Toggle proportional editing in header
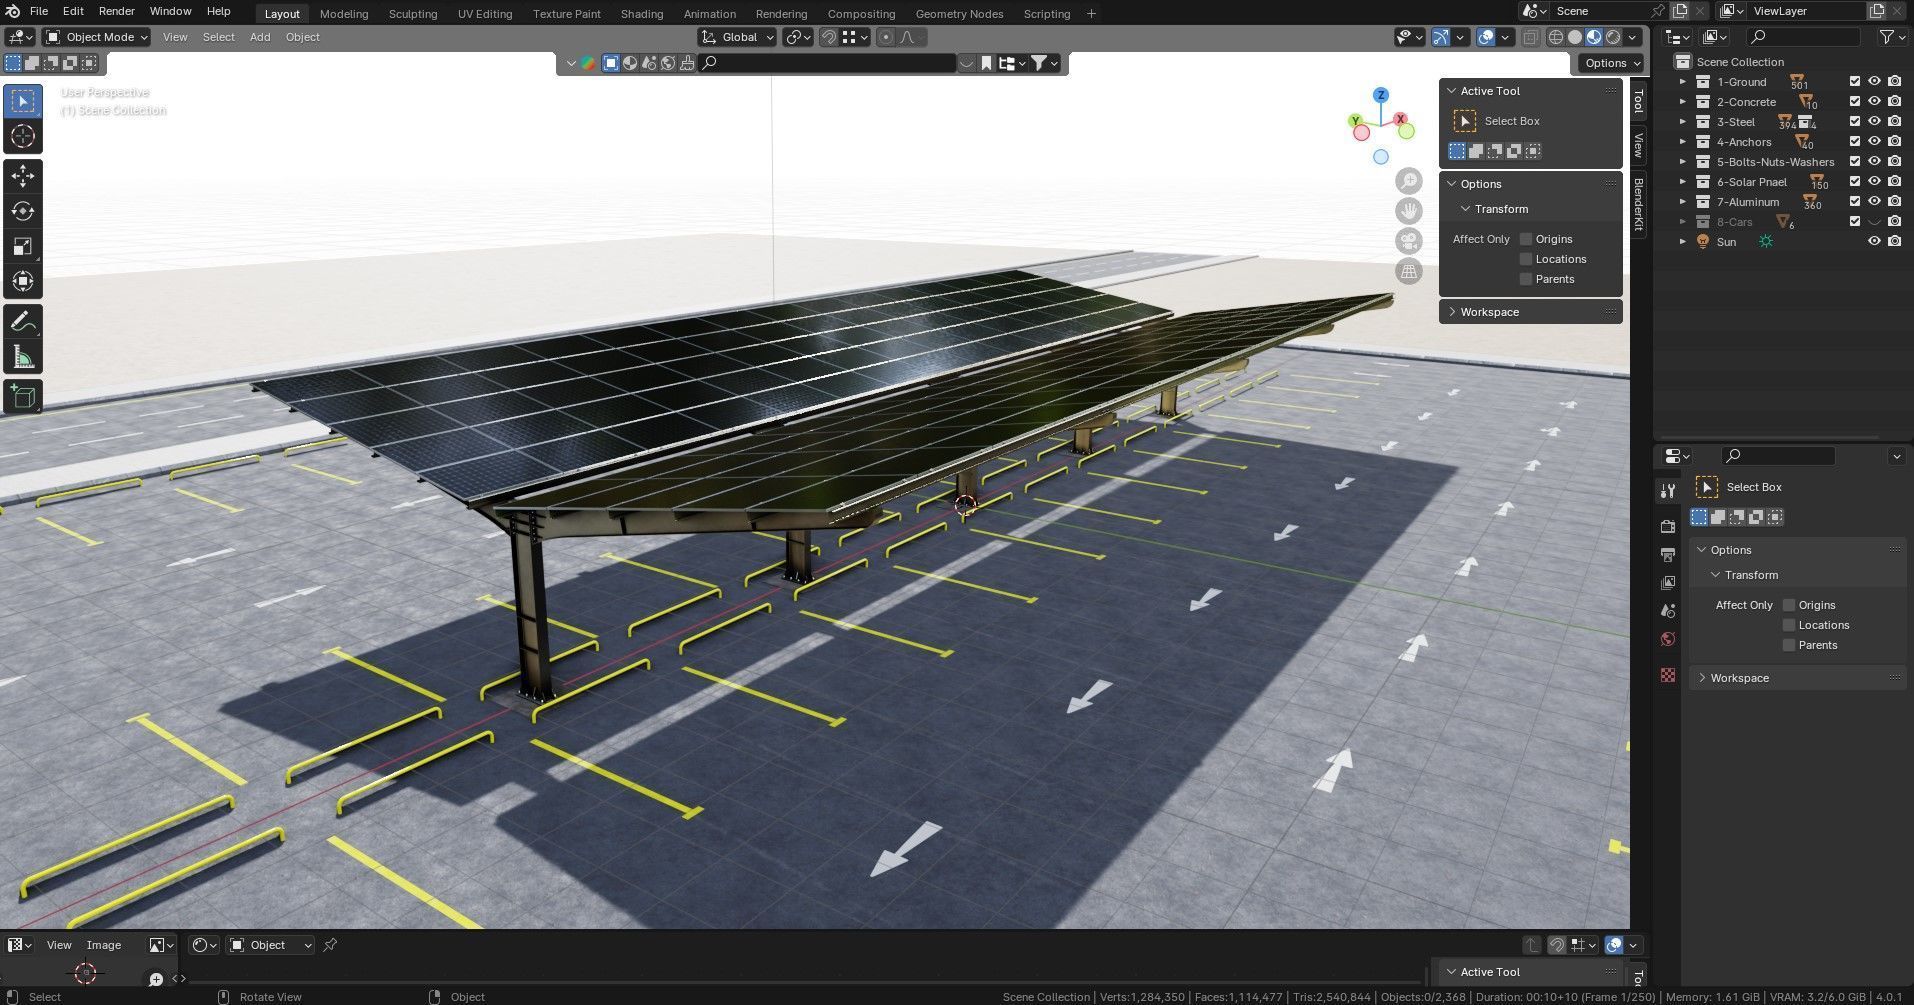The image size is (1914, 1005). (x=885, y=37)
